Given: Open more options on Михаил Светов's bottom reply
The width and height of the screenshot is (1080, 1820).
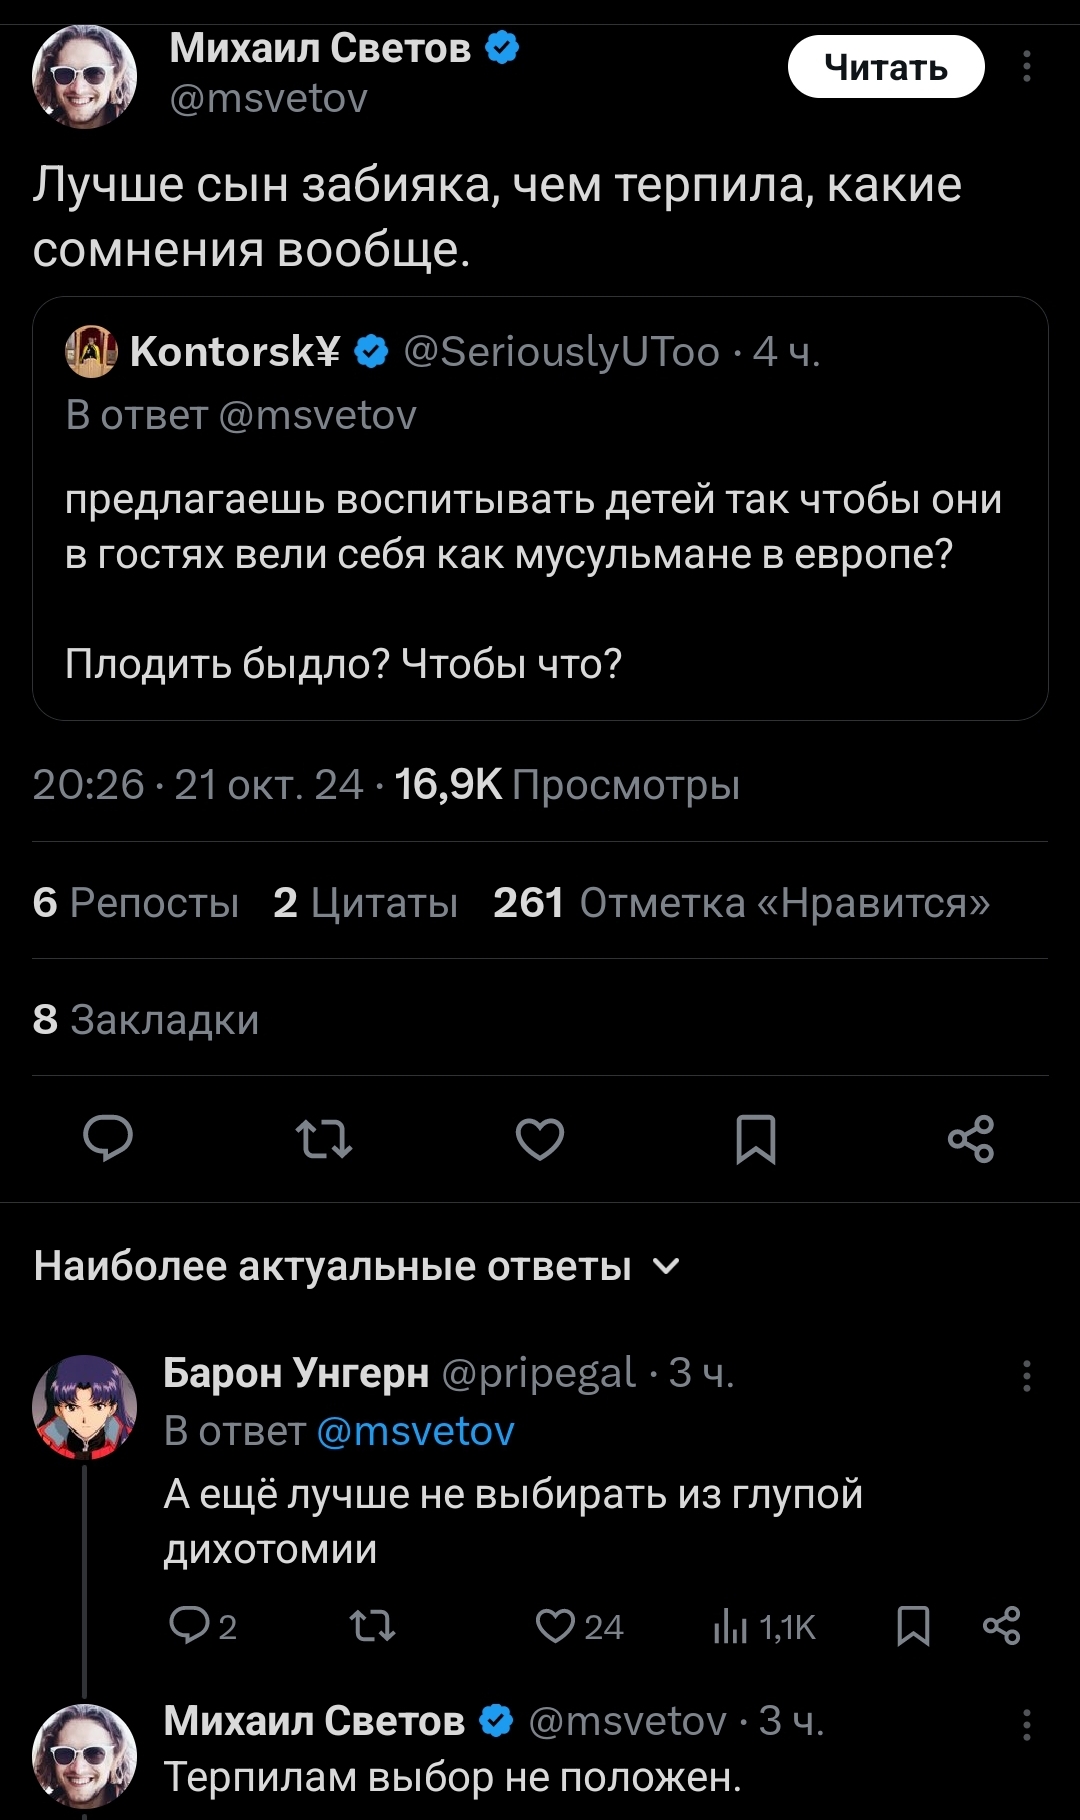Looking at the screenshot, I should click(x=1027, y=1725).
